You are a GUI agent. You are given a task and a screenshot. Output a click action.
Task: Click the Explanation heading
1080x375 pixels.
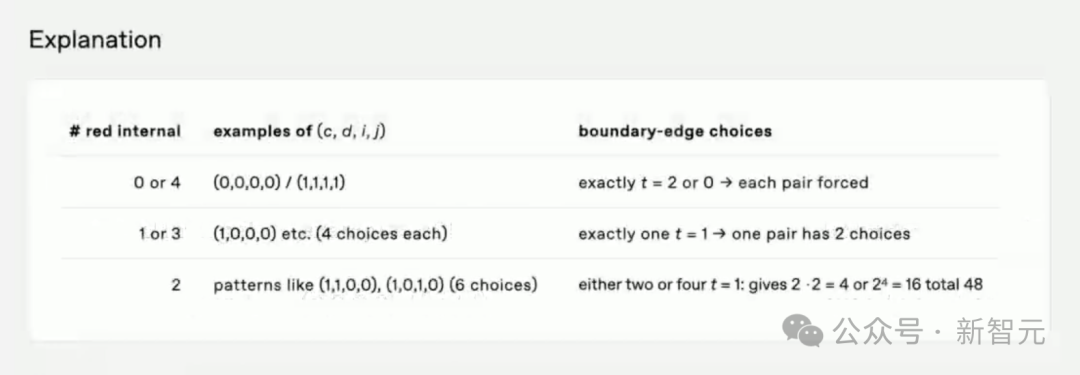coord(95,41)
